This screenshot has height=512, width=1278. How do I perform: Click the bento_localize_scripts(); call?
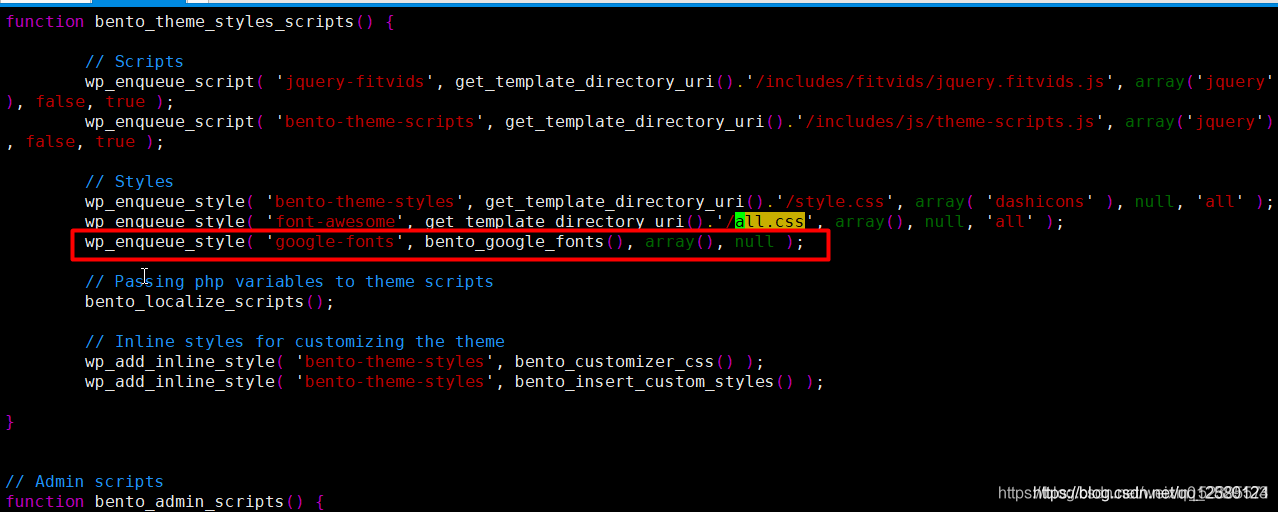(209, 301)
